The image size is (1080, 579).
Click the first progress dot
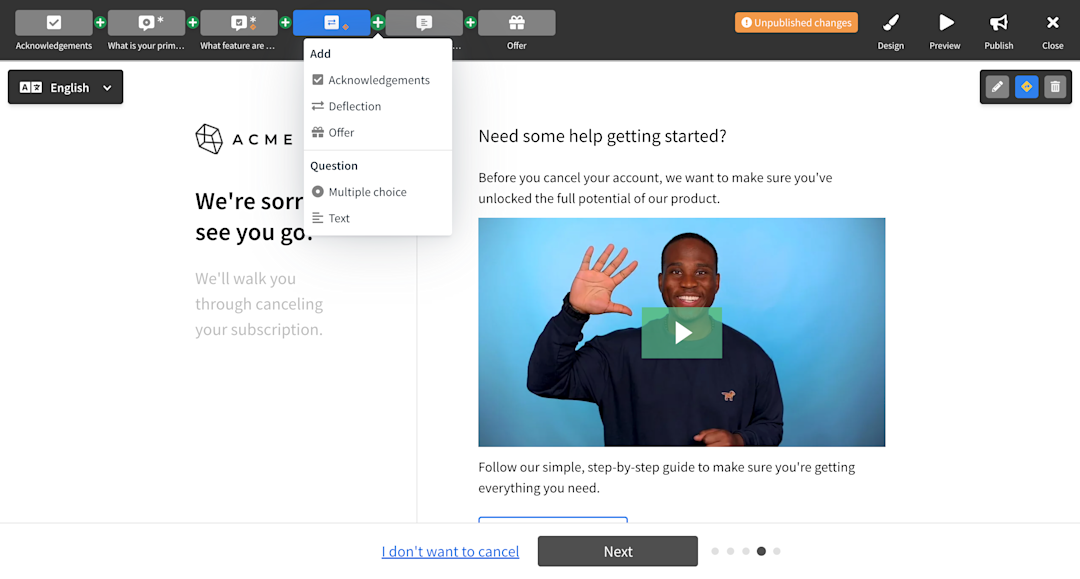(715, 551)
